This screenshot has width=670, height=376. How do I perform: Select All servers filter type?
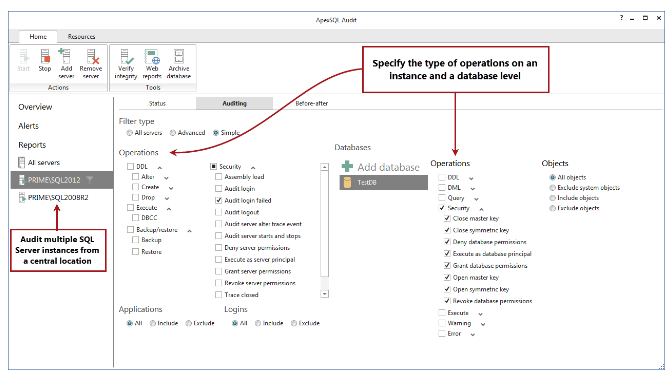(x=129, y=133)
